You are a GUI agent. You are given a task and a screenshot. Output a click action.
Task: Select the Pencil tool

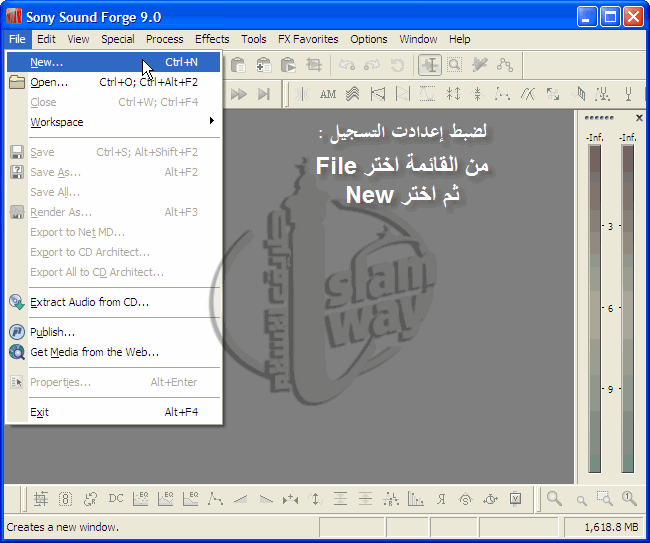[x=480, y=65]
